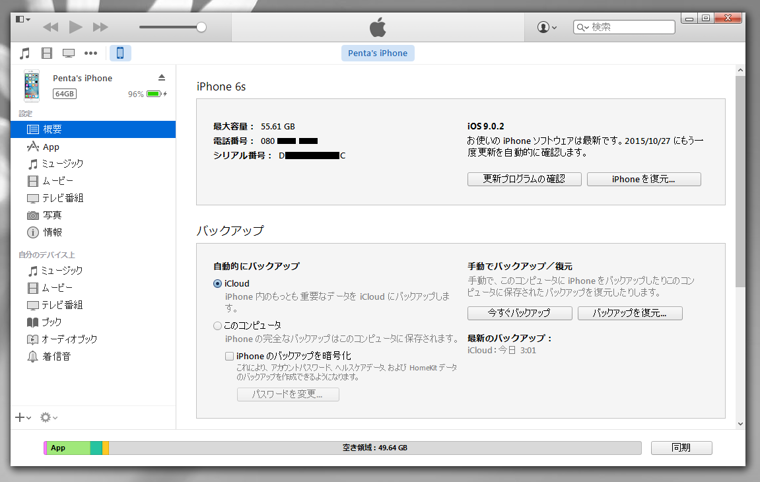
Task: Open the add (+) menu
Action: point(23,418)
